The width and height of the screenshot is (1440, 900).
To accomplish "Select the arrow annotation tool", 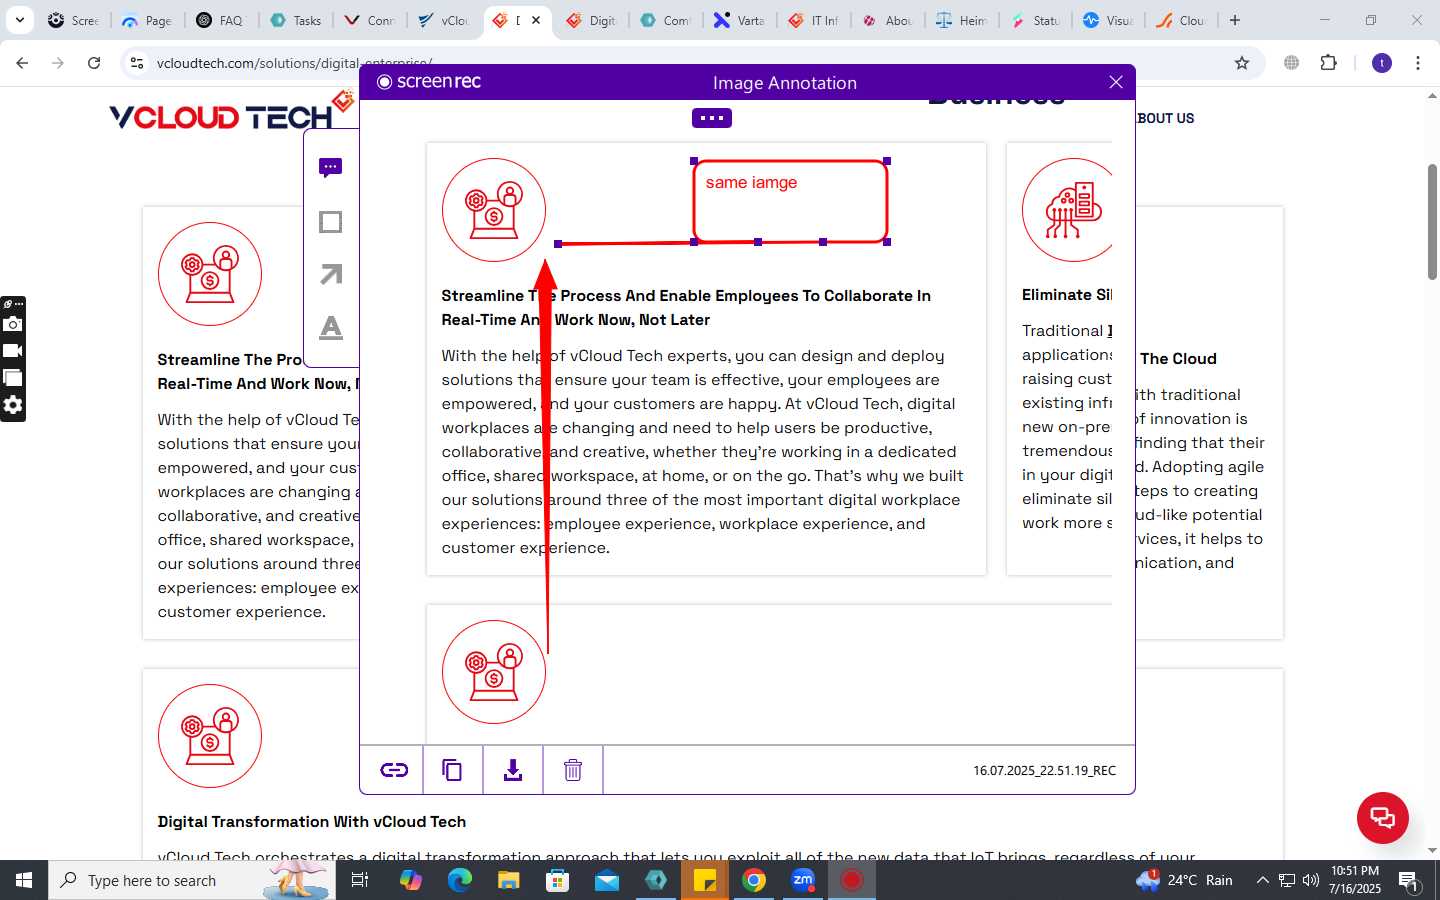I will 331,274.
